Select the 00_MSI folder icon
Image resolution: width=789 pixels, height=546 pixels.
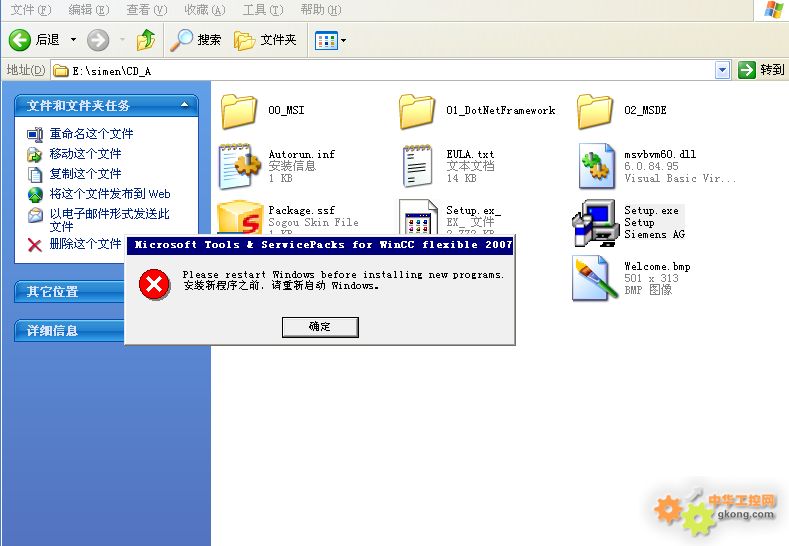click(239, 111)
